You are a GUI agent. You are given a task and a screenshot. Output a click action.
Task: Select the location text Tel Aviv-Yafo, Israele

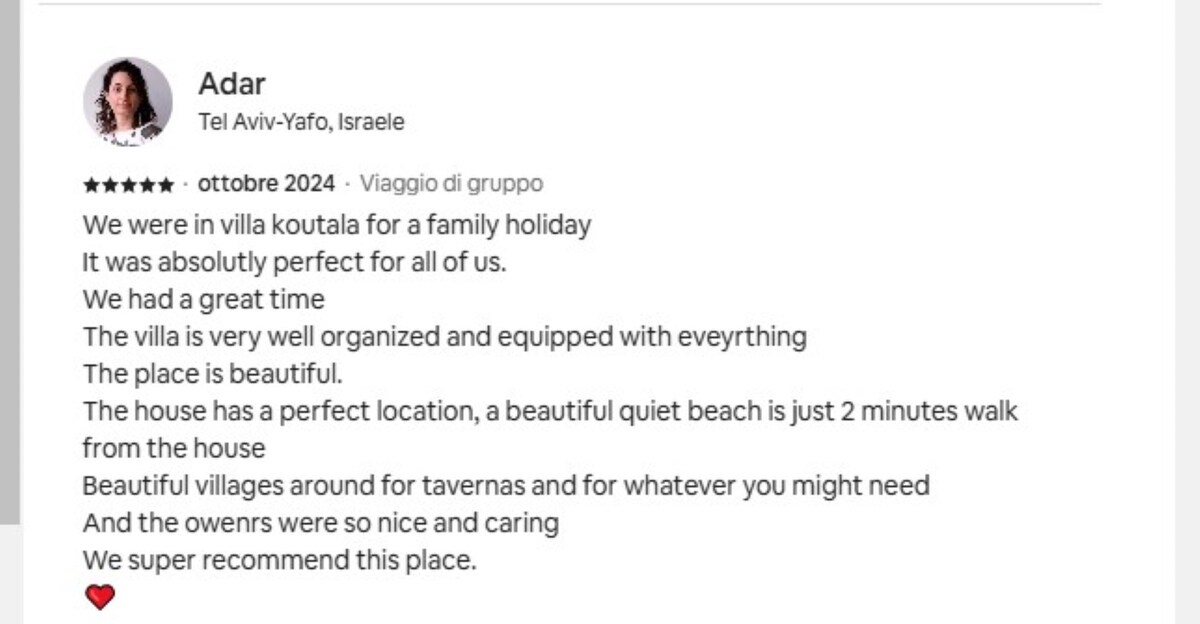click(301, 122)
